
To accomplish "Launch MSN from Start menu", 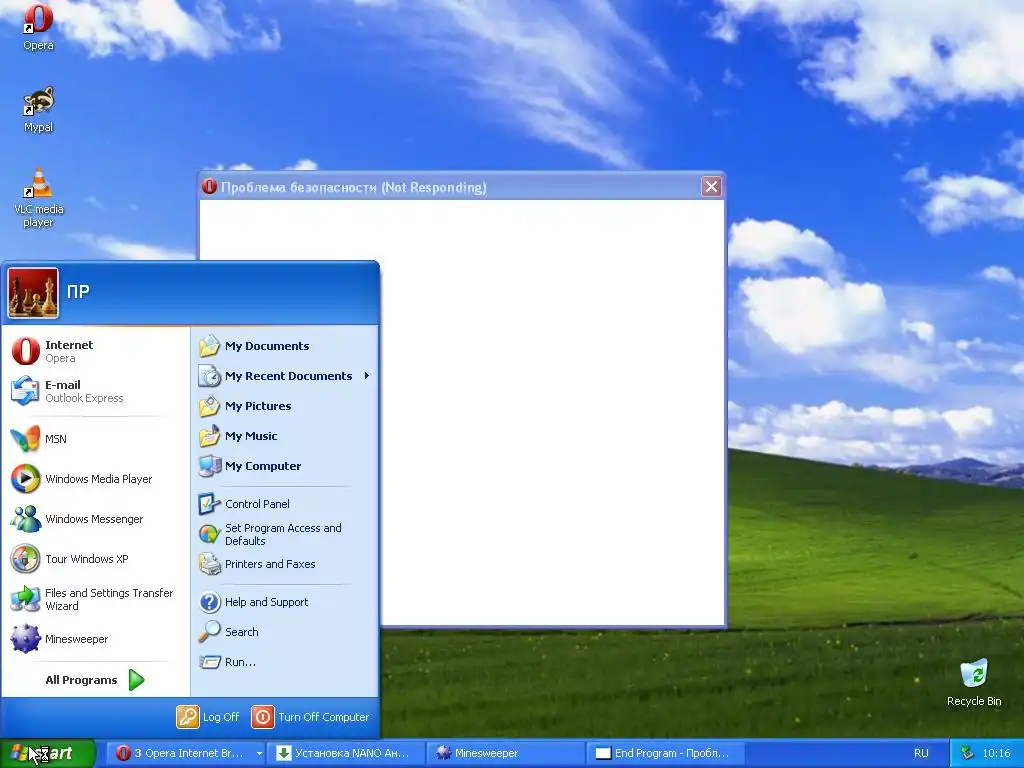I will click(x=97, y=439).
